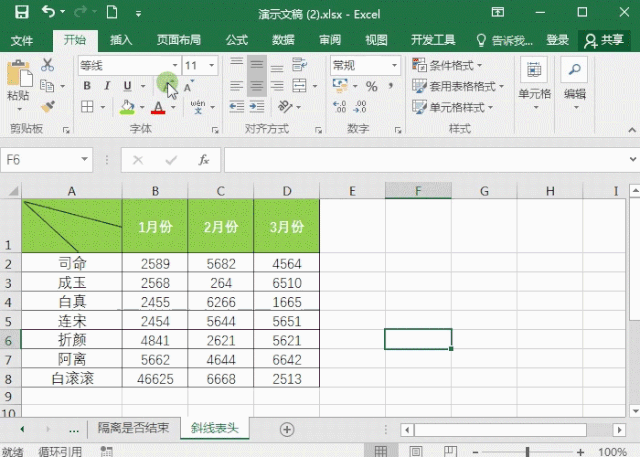Align text to middle vertically
The image size is (640, 457).
point(257,64)
